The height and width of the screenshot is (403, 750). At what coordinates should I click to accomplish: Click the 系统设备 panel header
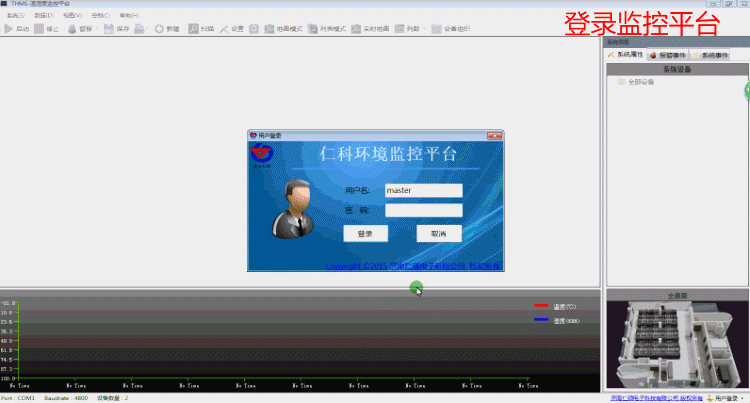click(x=677, y=69)
